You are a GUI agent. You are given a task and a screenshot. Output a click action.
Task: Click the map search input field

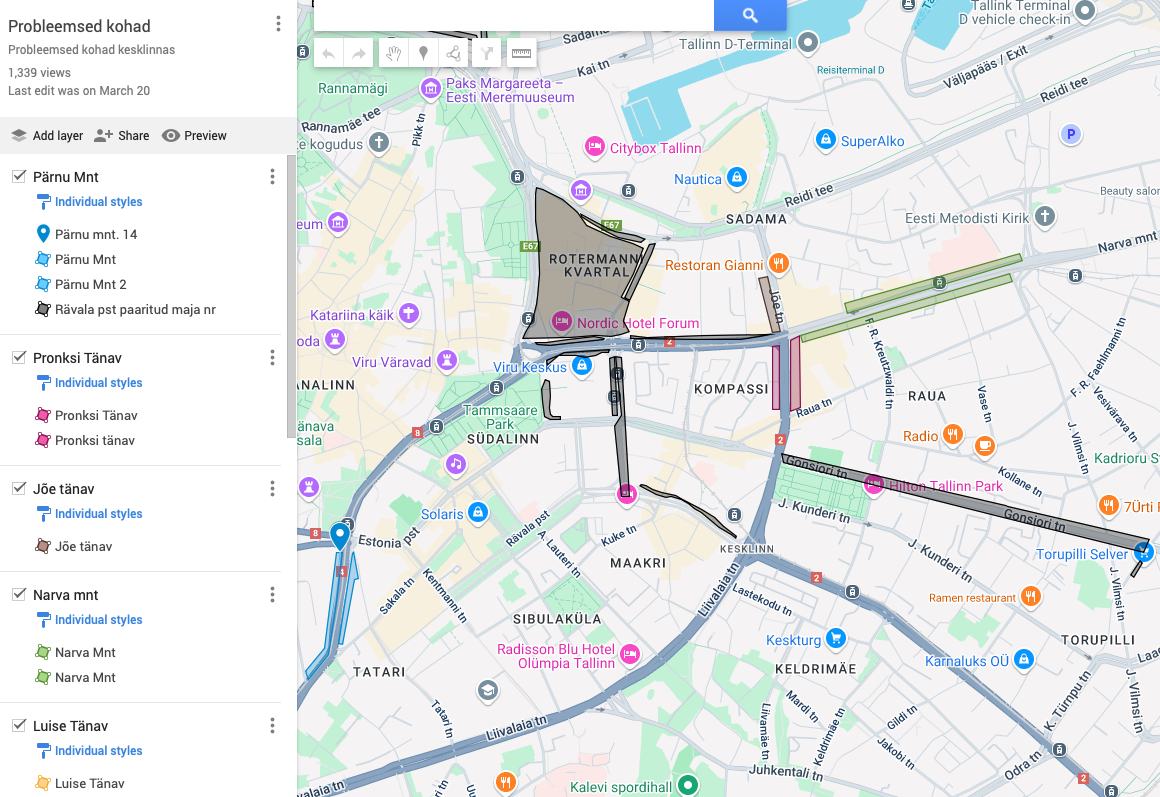pos(513,15)
